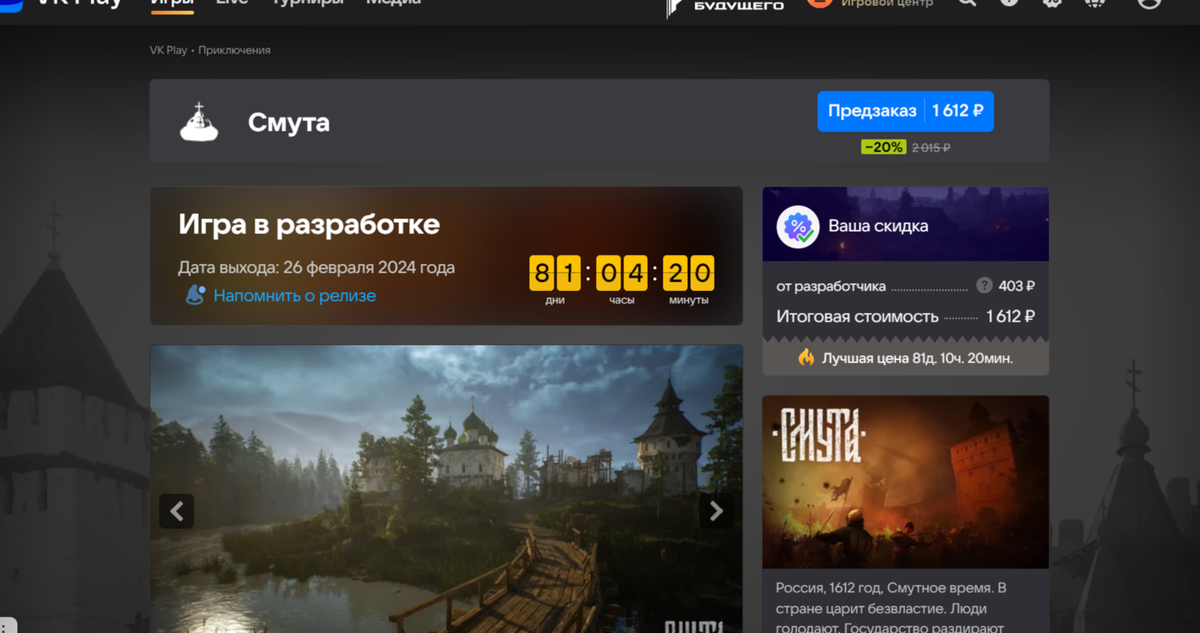Click the bell icon beside Напомнить о релизе
Viewport: 1200px width, 633px height.
pos(195,295)
